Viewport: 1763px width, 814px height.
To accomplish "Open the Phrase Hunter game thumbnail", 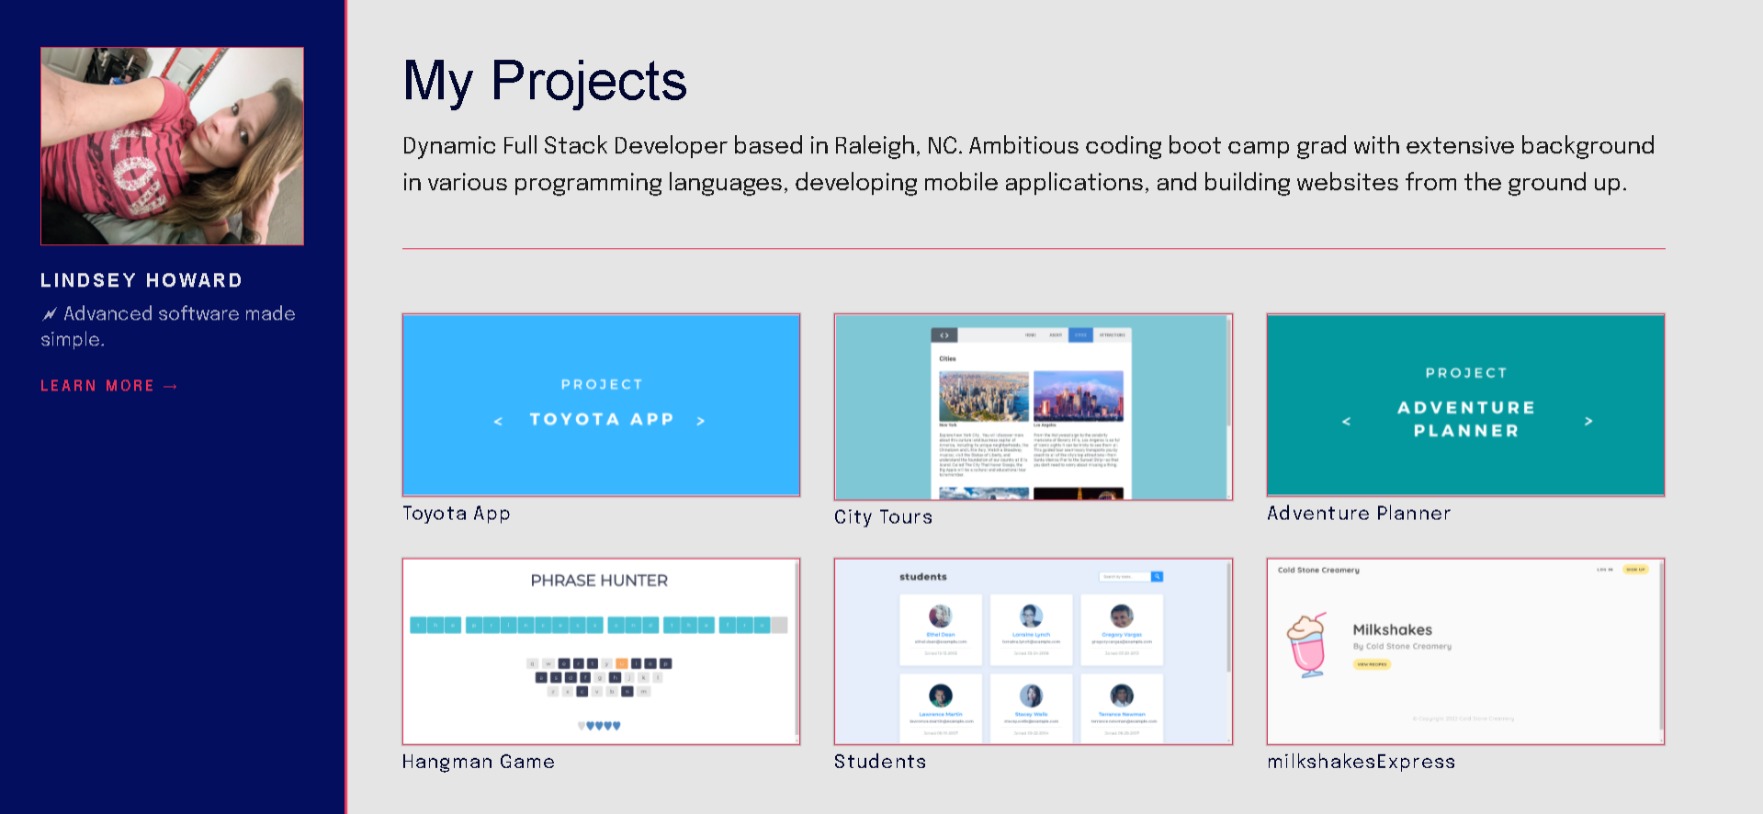I will point(601,651).
